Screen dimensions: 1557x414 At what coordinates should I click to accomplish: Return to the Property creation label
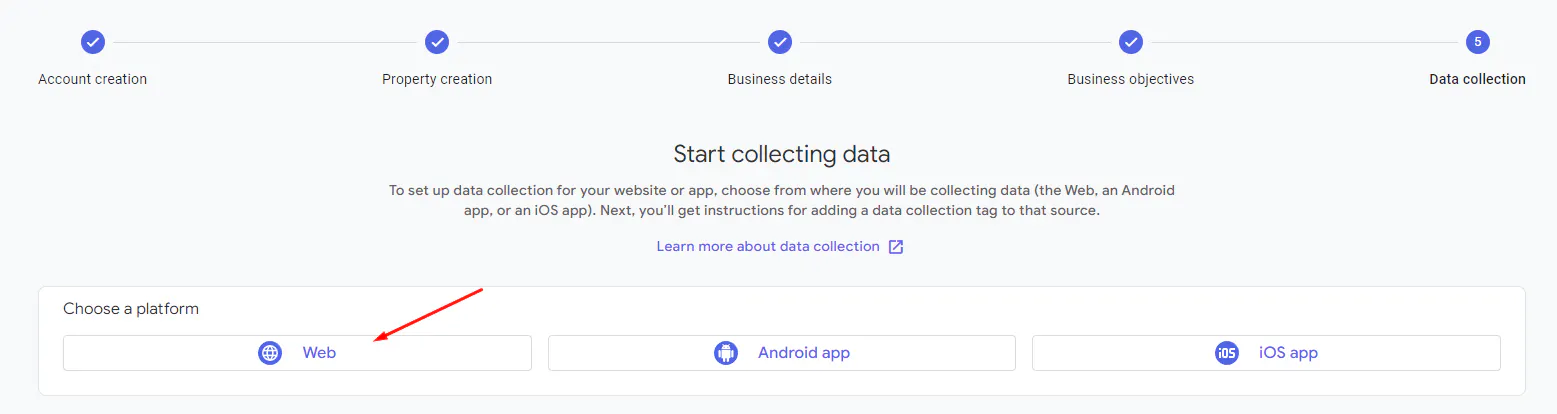[x=437, y=79]
